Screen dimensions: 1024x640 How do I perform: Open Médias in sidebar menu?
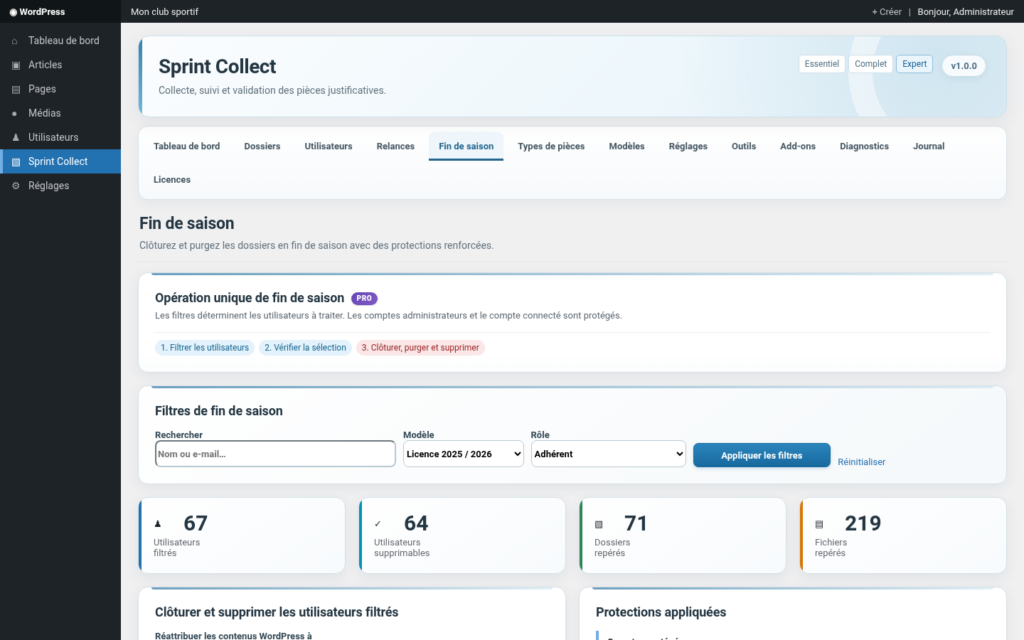tap(60, 113)
